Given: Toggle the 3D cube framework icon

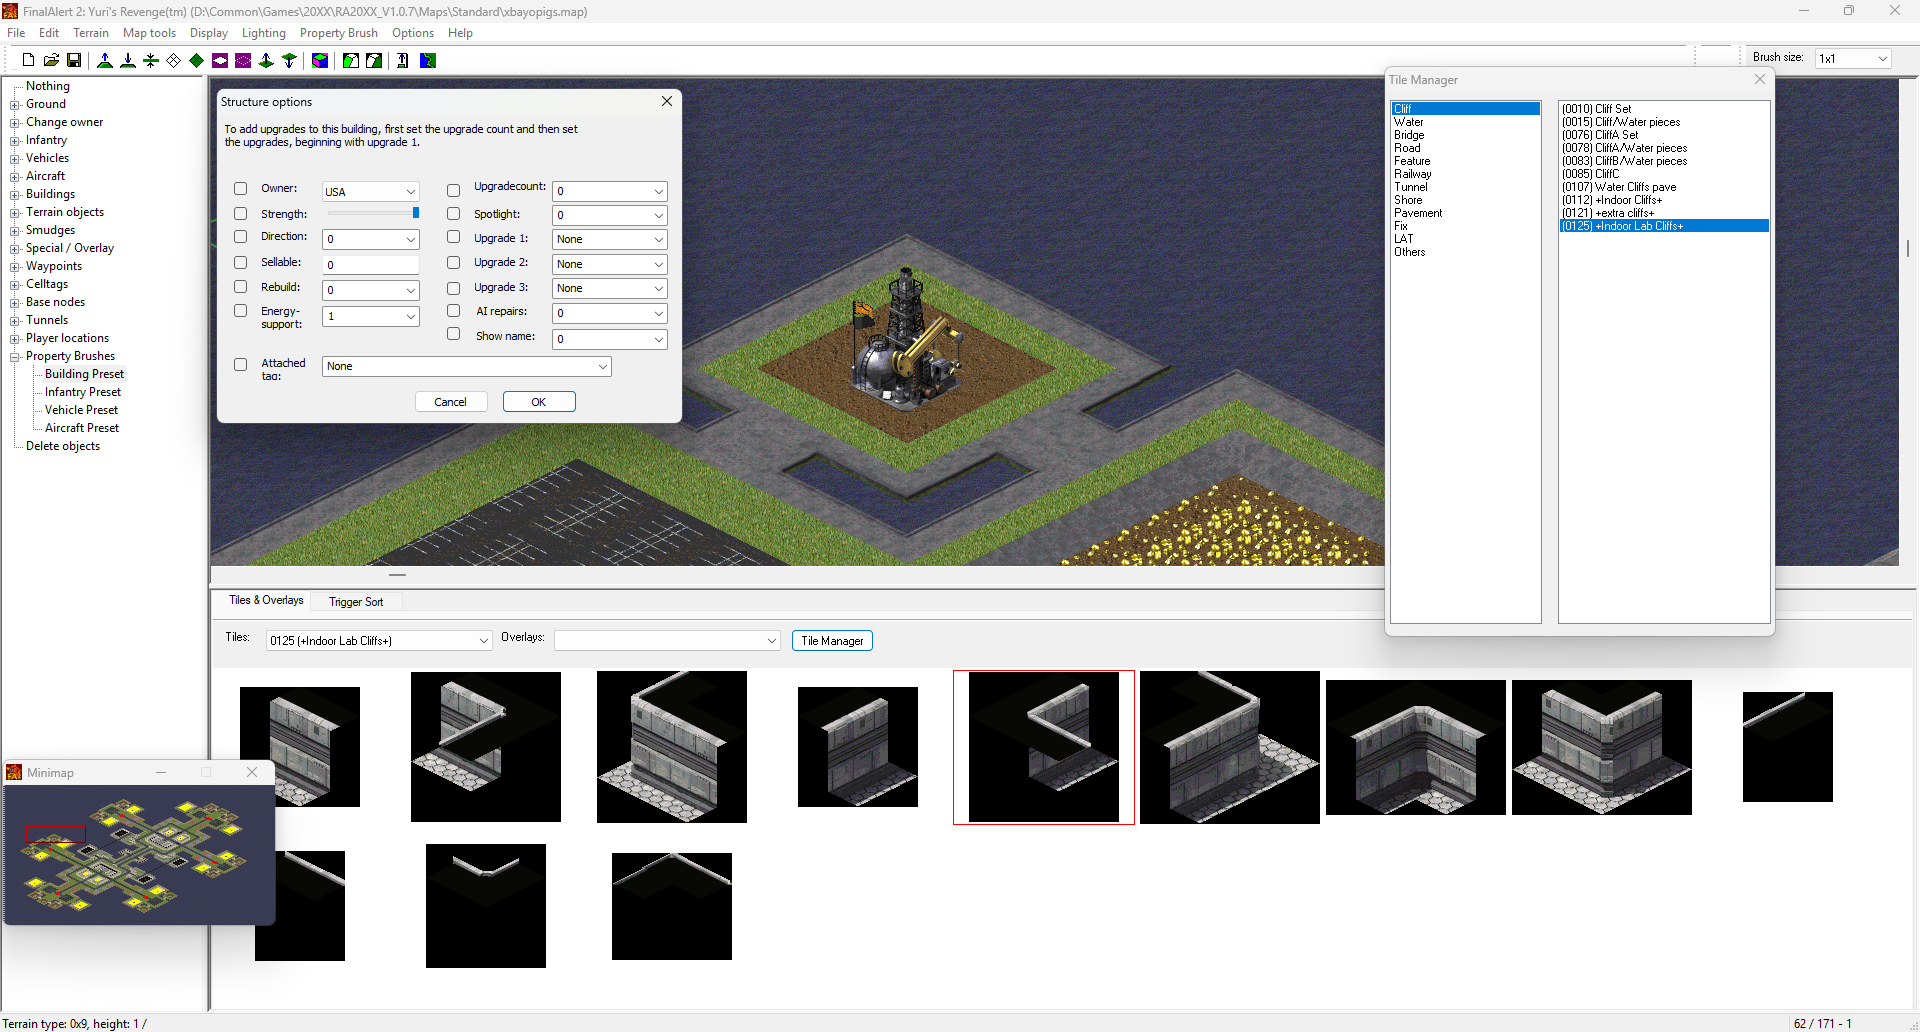Looking at the screenshot, I should point(320,60).
